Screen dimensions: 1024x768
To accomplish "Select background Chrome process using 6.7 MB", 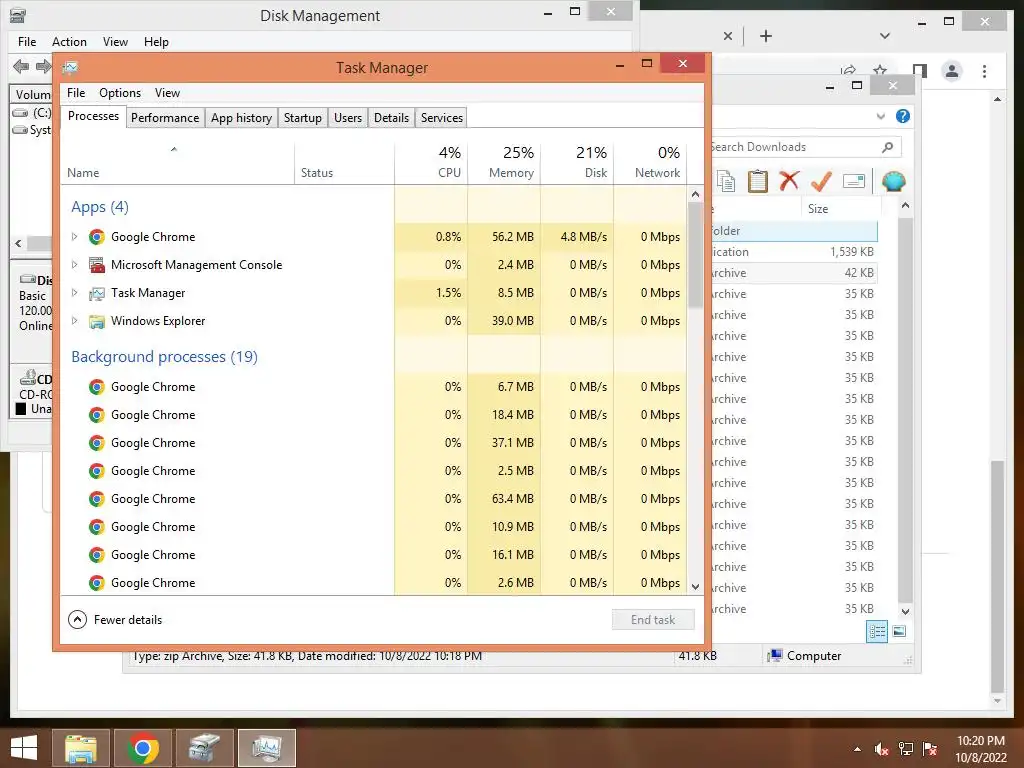I will click(374, 387).
